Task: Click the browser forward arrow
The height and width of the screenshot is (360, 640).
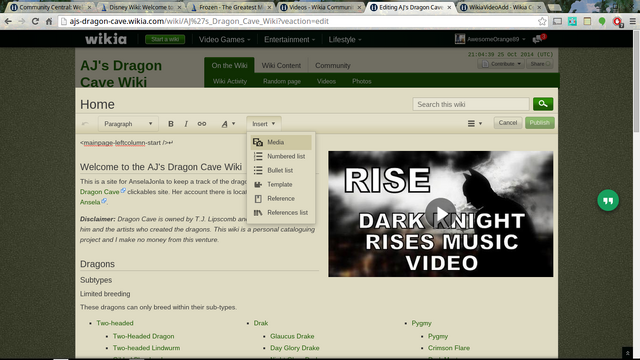Action: (x=21, y=21)
